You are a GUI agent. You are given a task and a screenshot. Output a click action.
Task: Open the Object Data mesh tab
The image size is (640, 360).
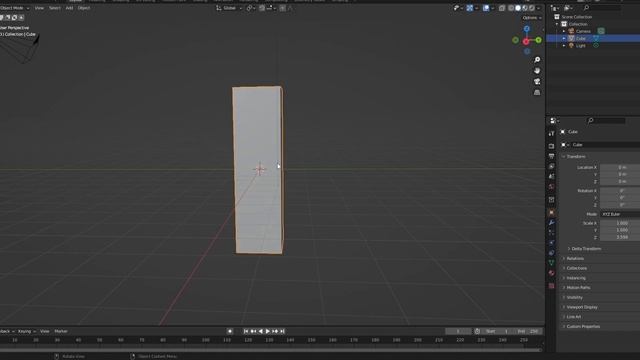coord(551,263)
